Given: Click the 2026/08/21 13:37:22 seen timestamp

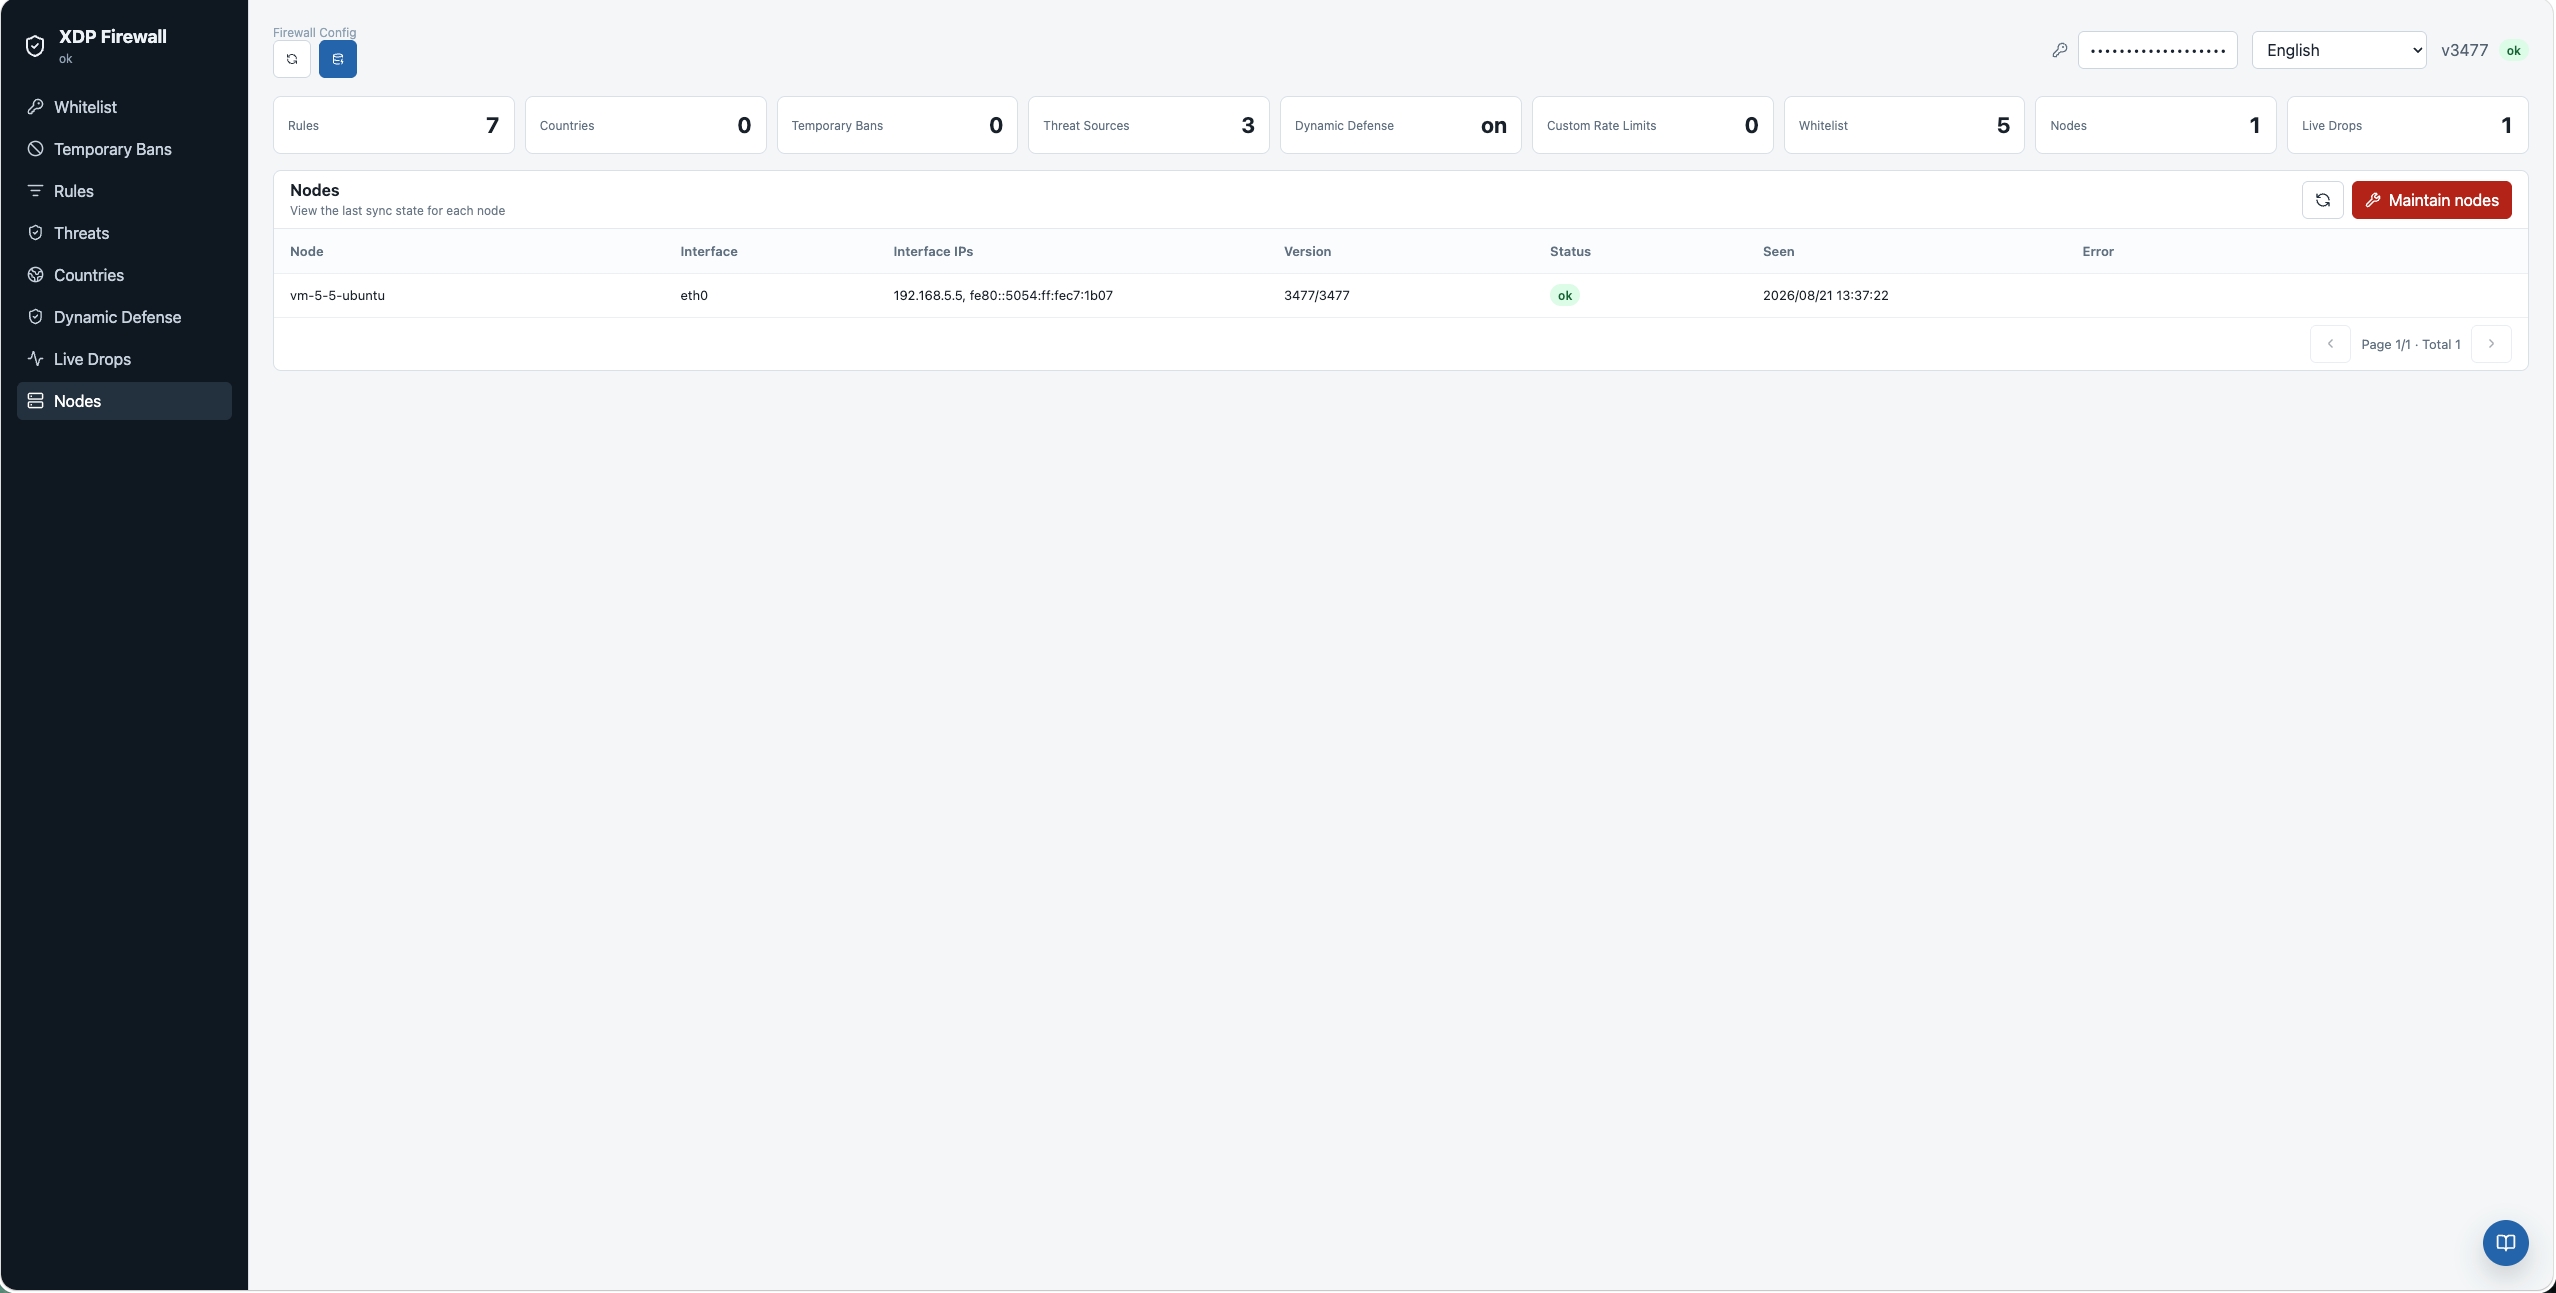Looking at the screenshot, I should click(x=1825, y=295).
